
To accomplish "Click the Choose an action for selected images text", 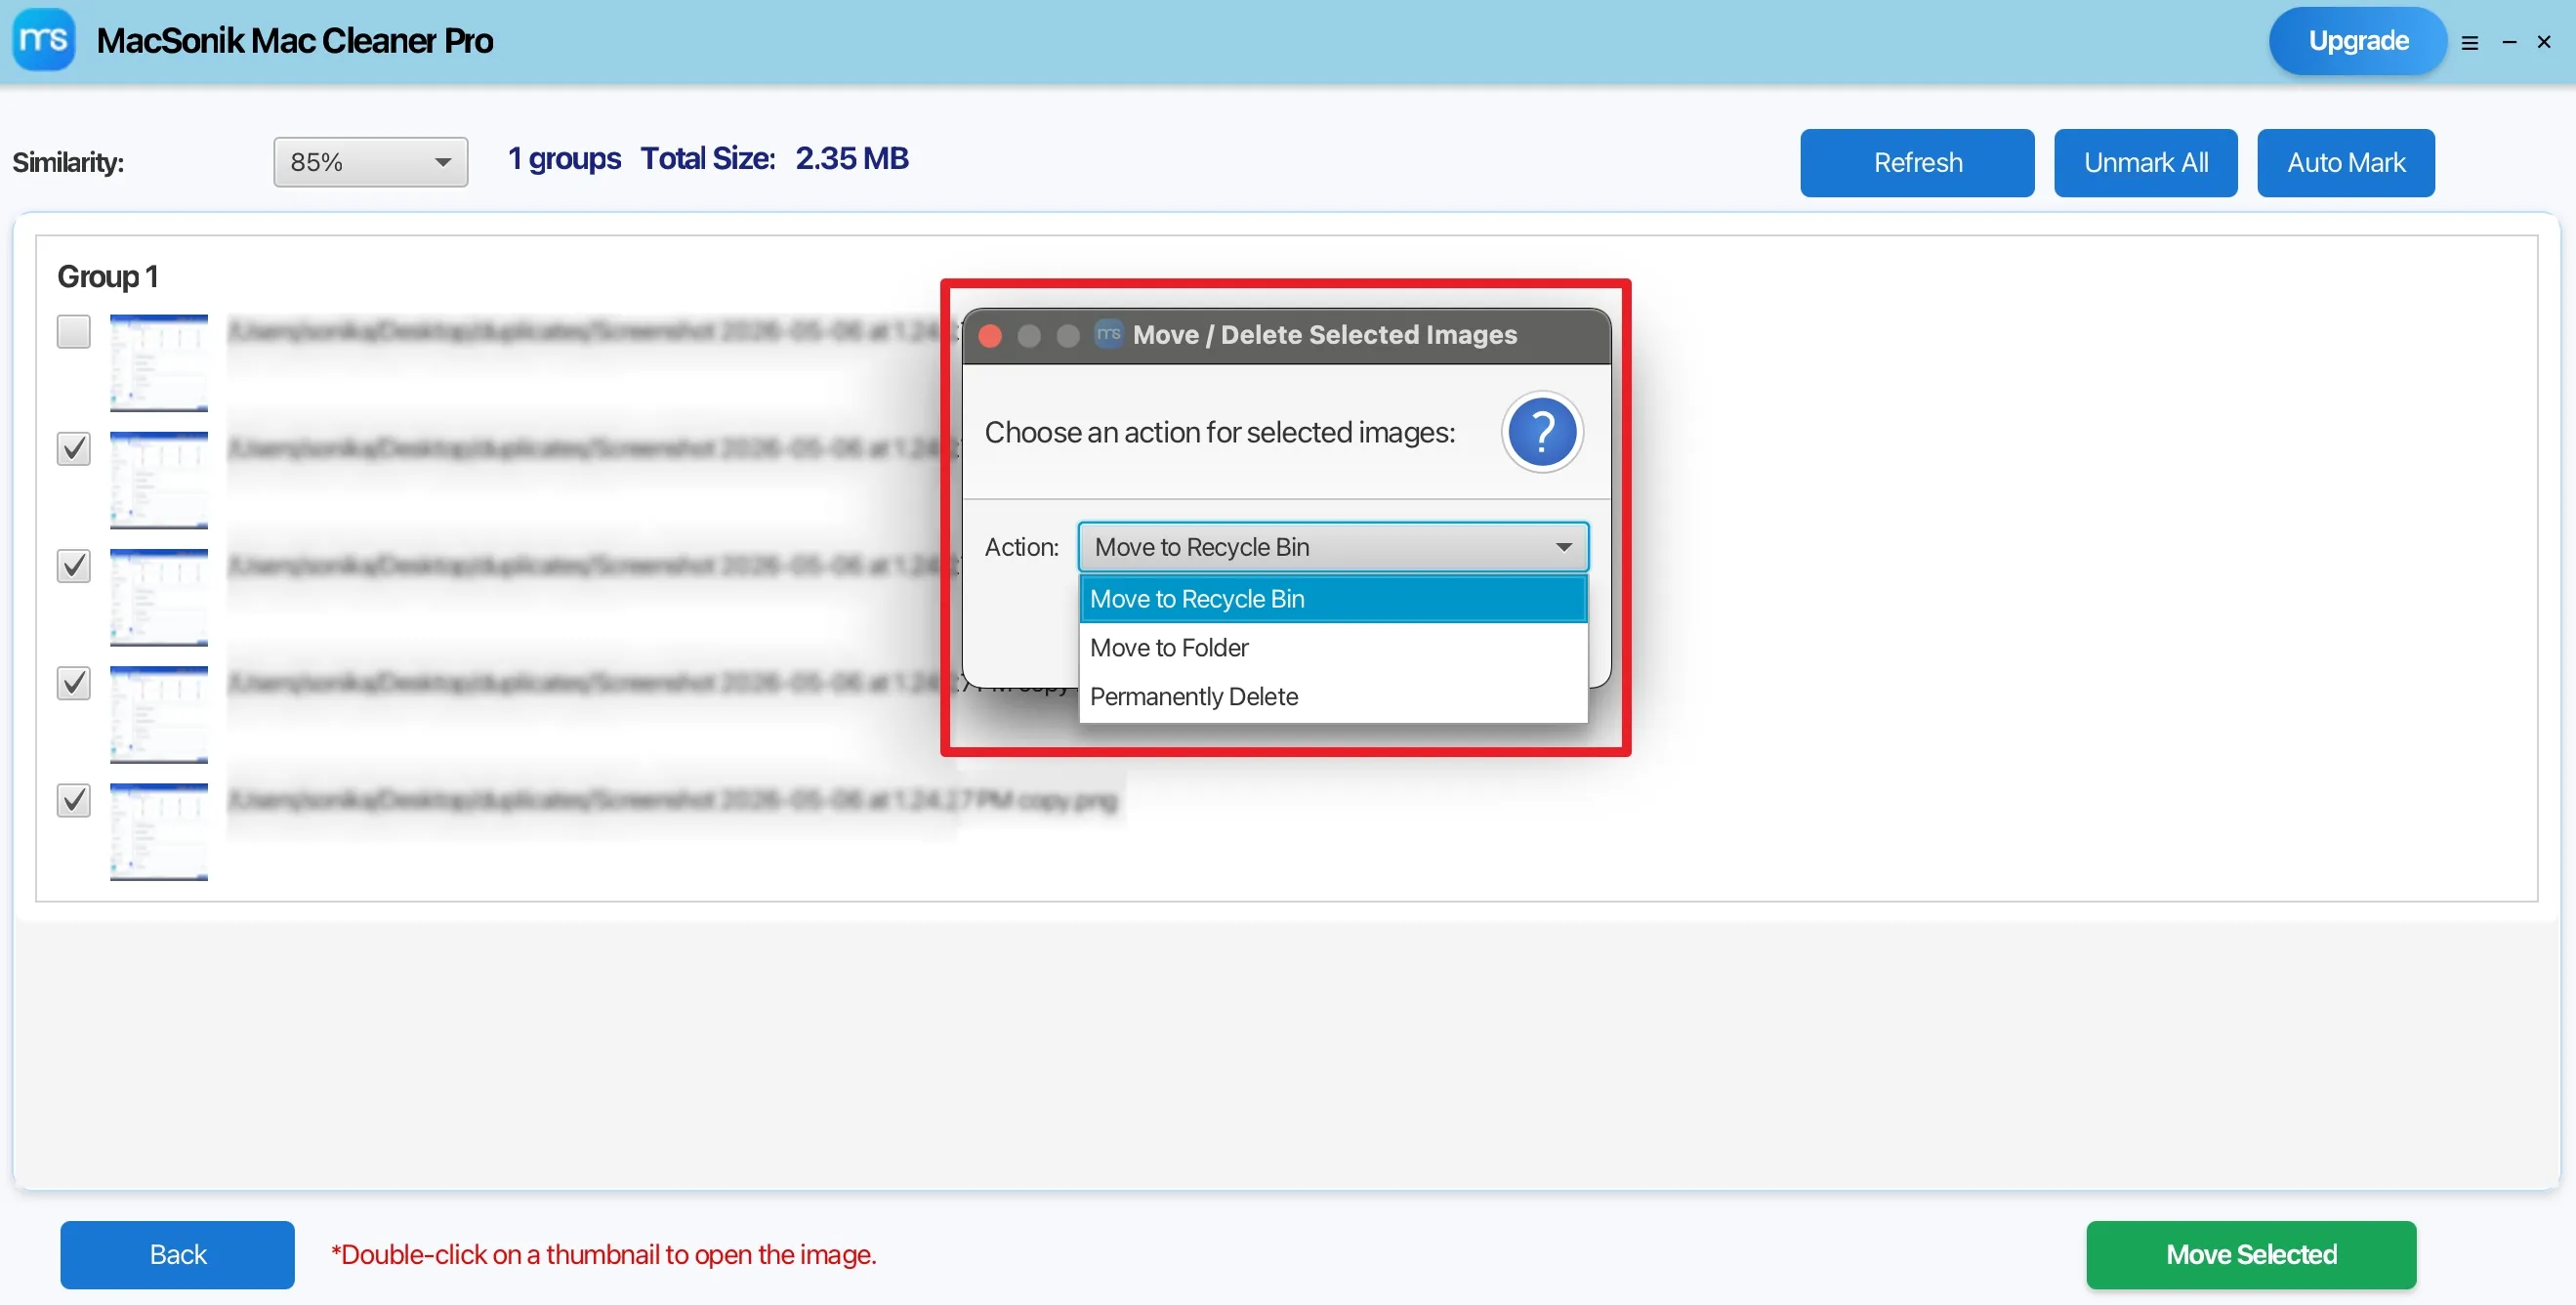I will pos(1220,432).
